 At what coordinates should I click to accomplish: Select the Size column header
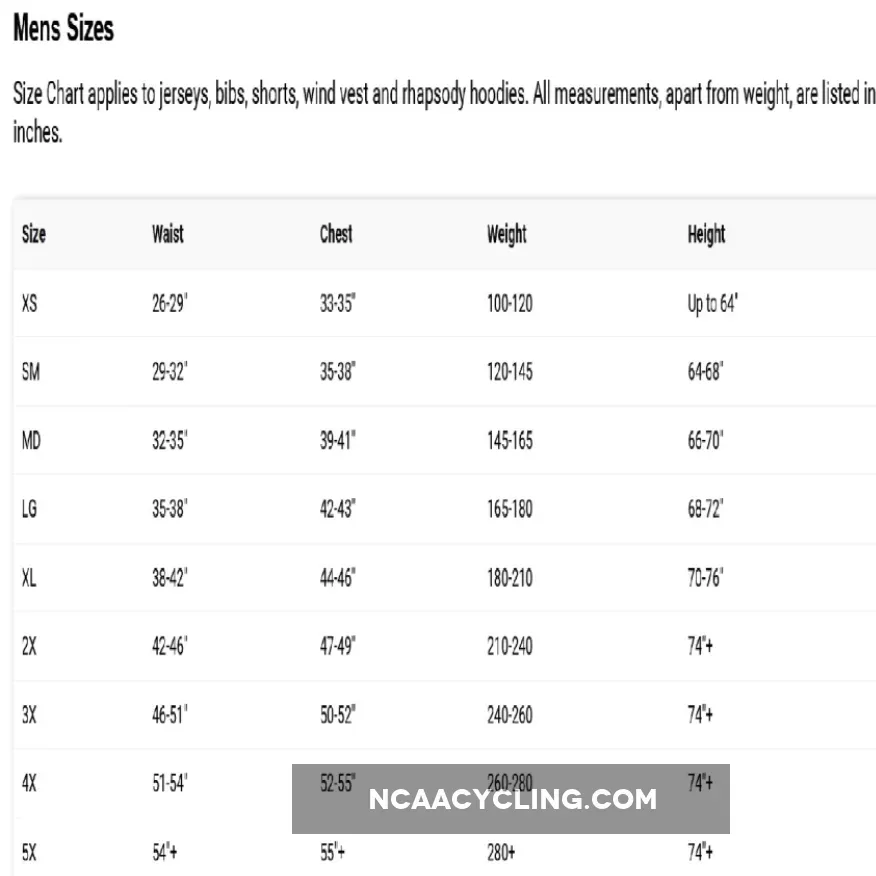pos(34,235)
